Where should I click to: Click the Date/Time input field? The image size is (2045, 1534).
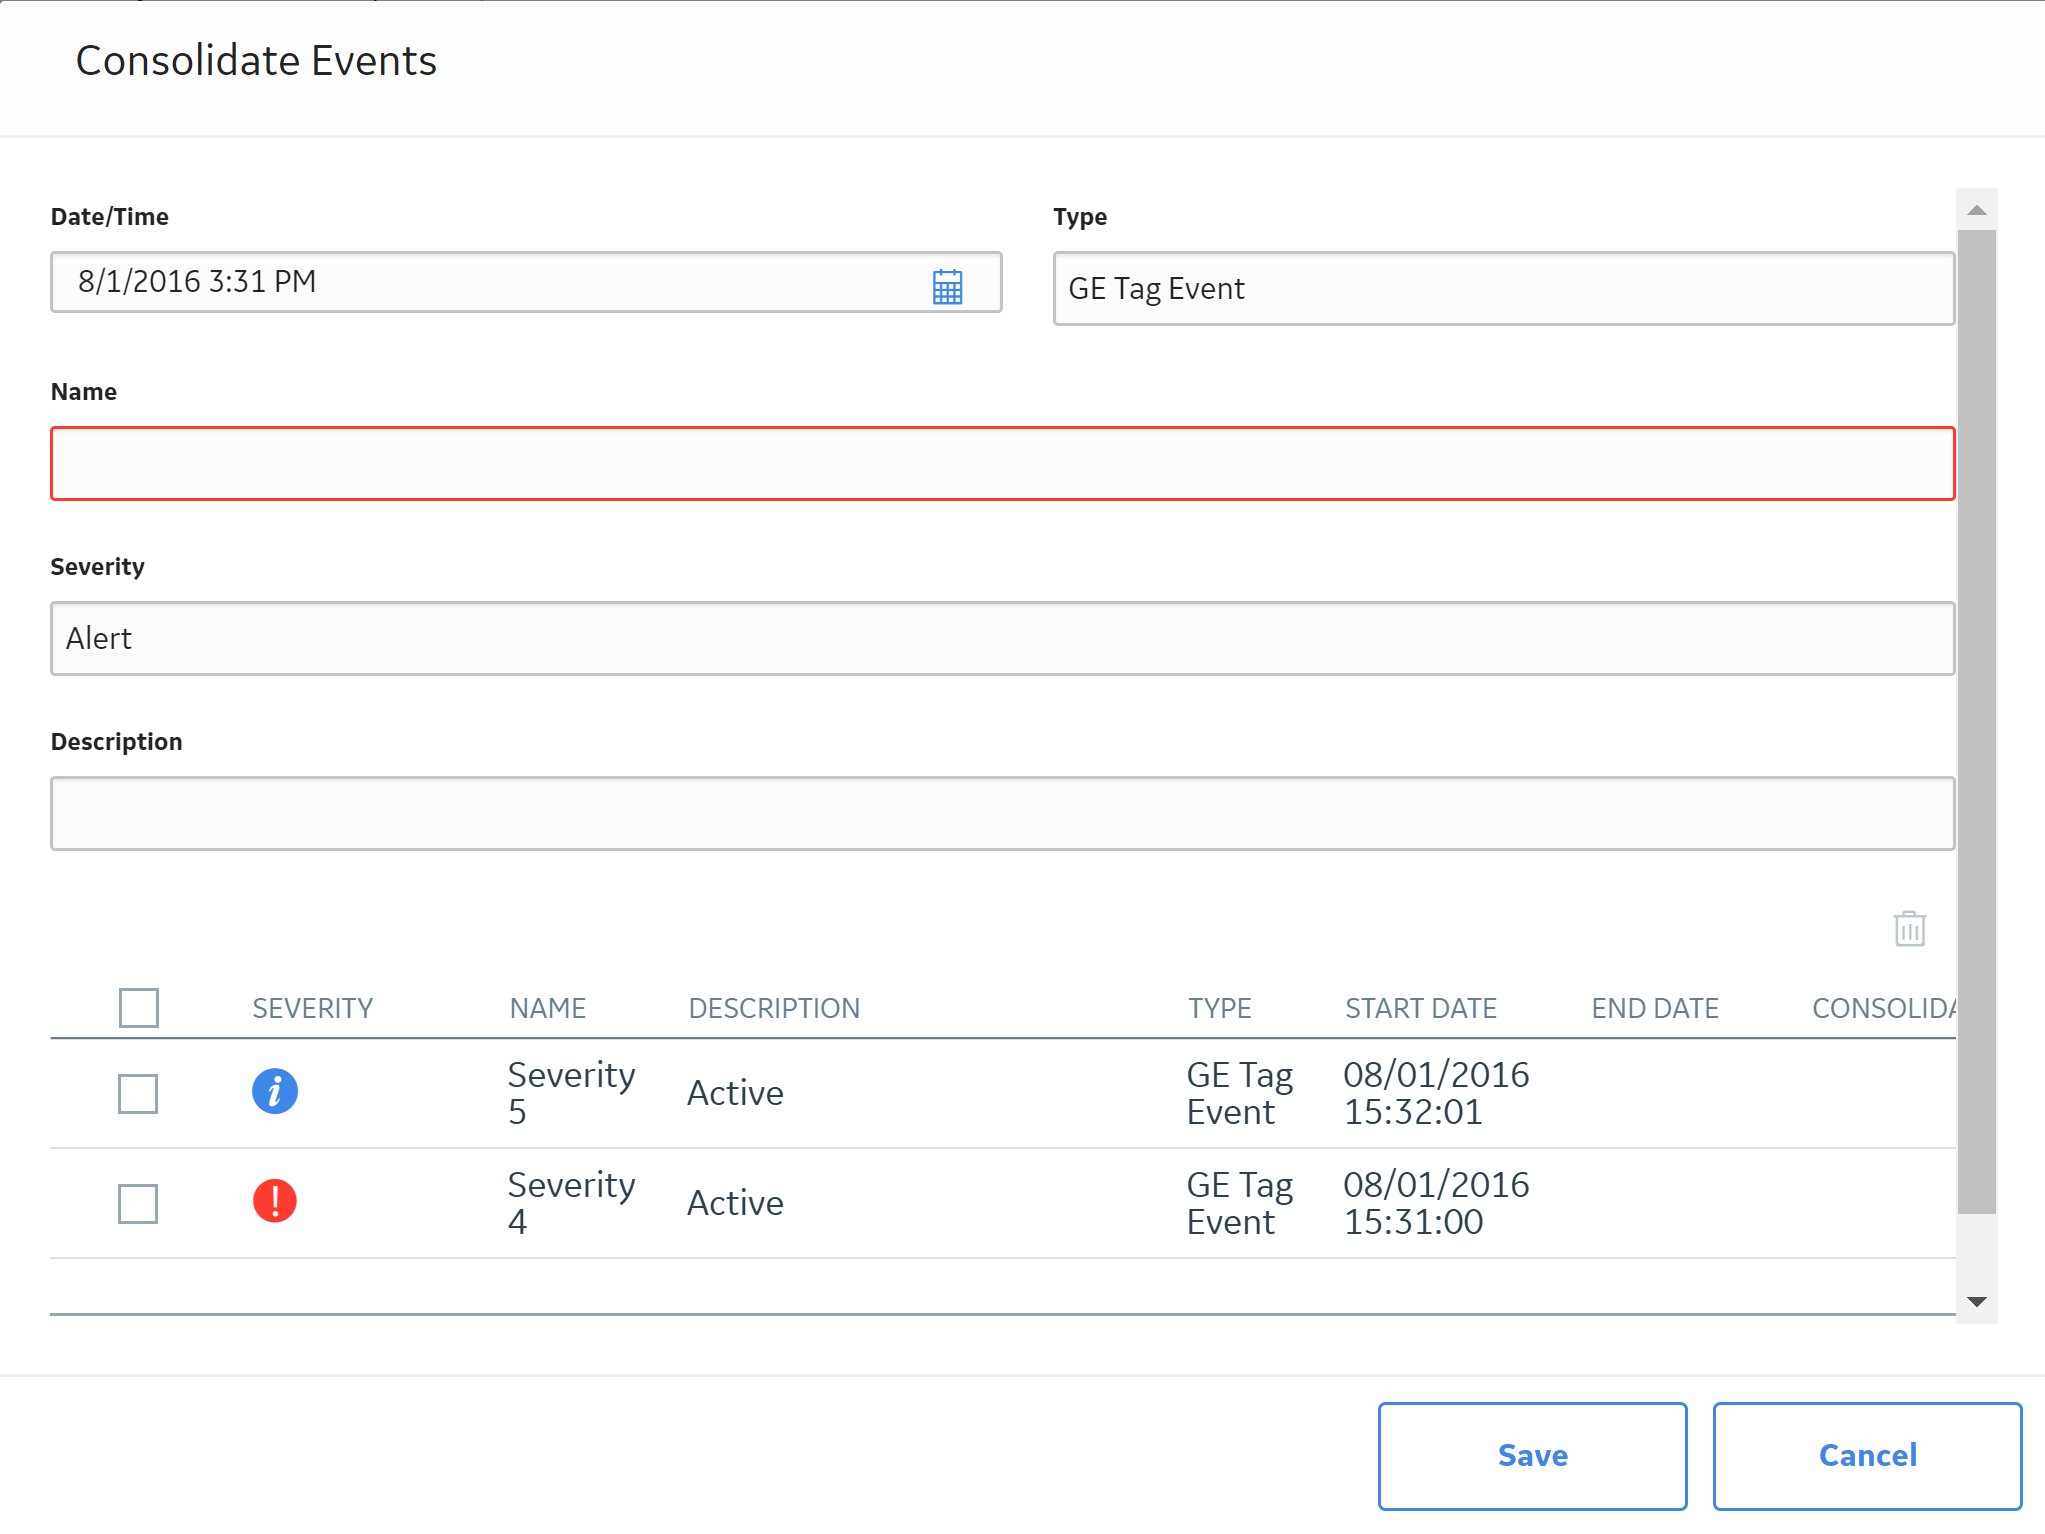pyautogui.click(x=526, y=282)
